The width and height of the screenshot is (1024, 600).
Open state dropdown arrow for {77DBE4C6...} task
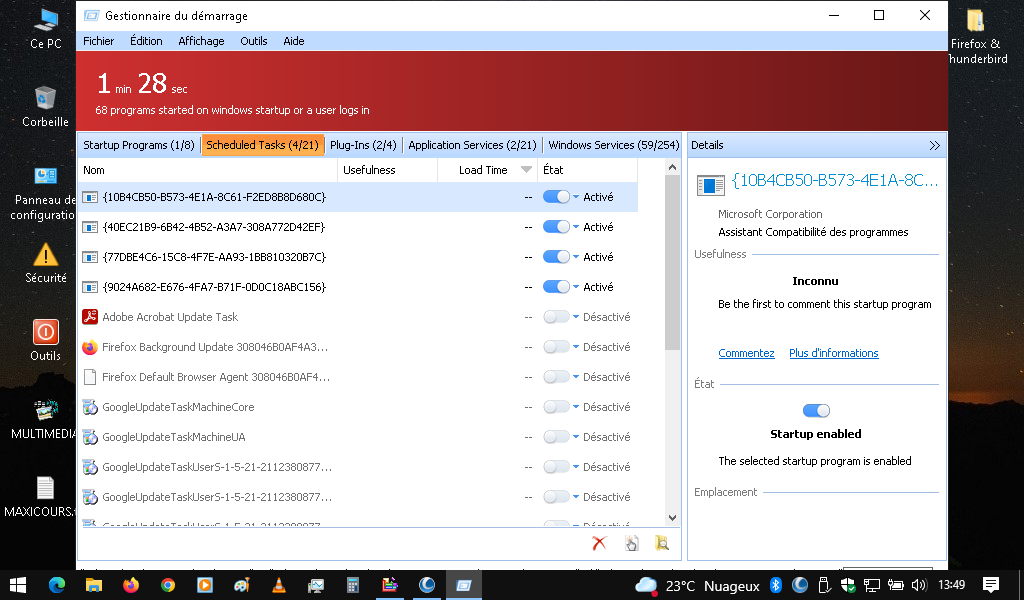(x=576, y=258)
